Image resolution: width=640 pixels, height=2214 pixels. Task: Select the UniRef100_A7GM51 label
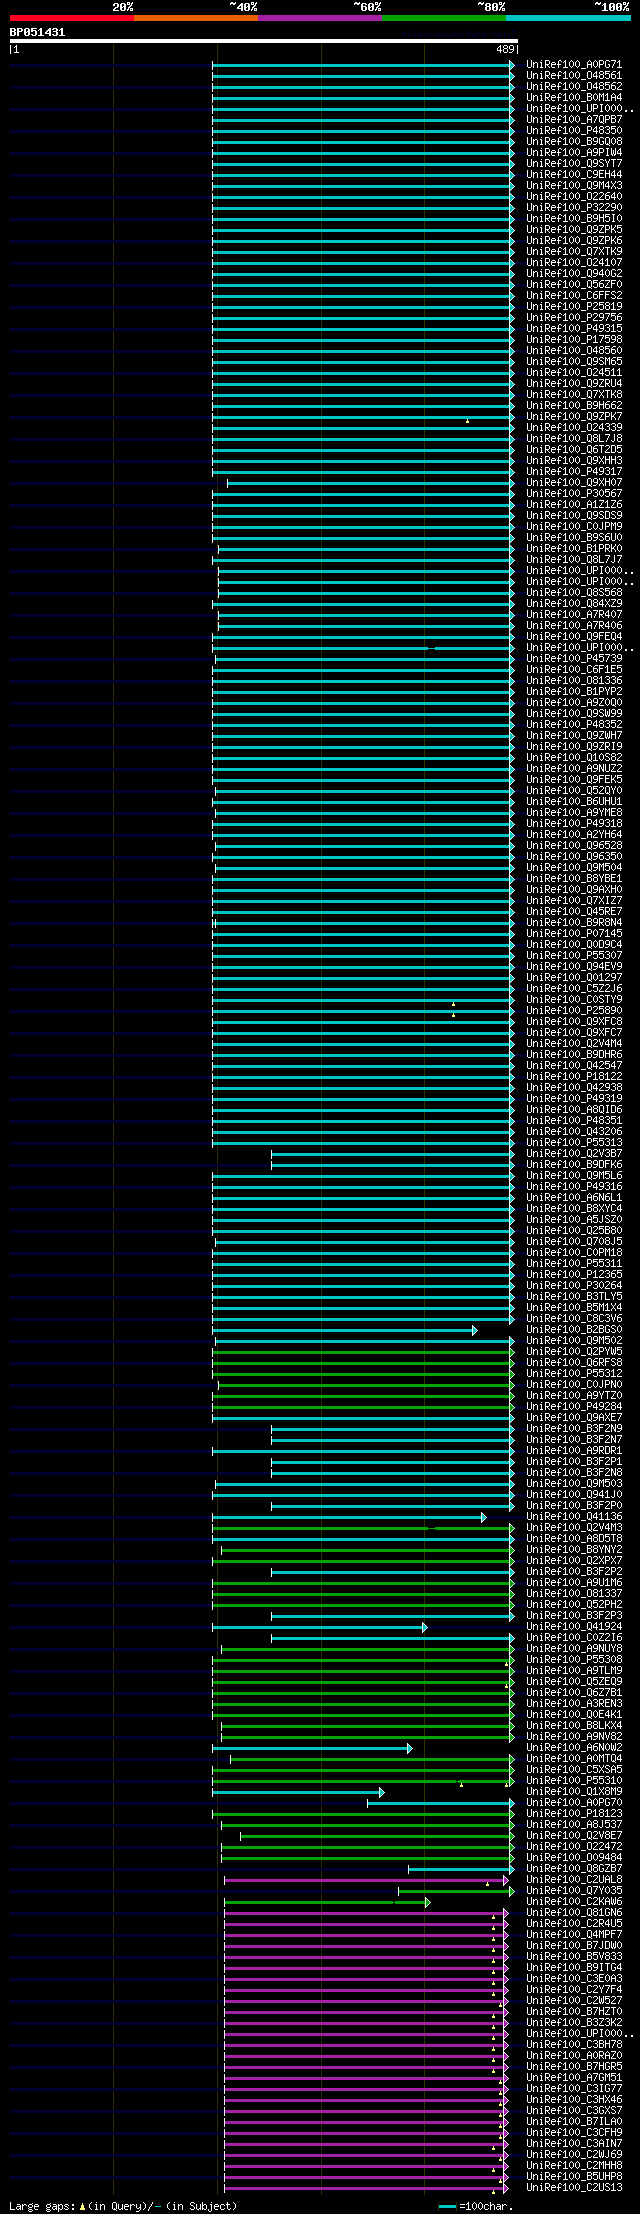click(x=574, y=2078)
